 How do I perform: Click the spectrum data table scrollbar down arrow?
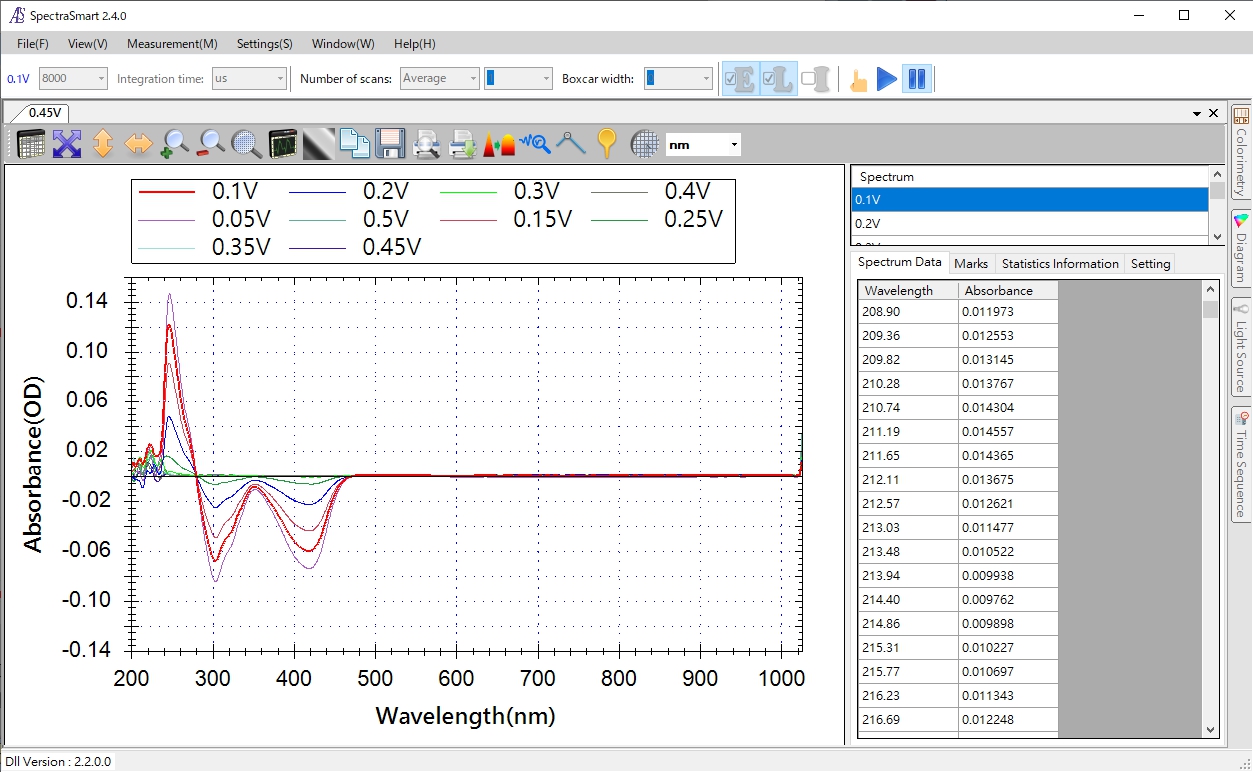tap(1211, 730)
